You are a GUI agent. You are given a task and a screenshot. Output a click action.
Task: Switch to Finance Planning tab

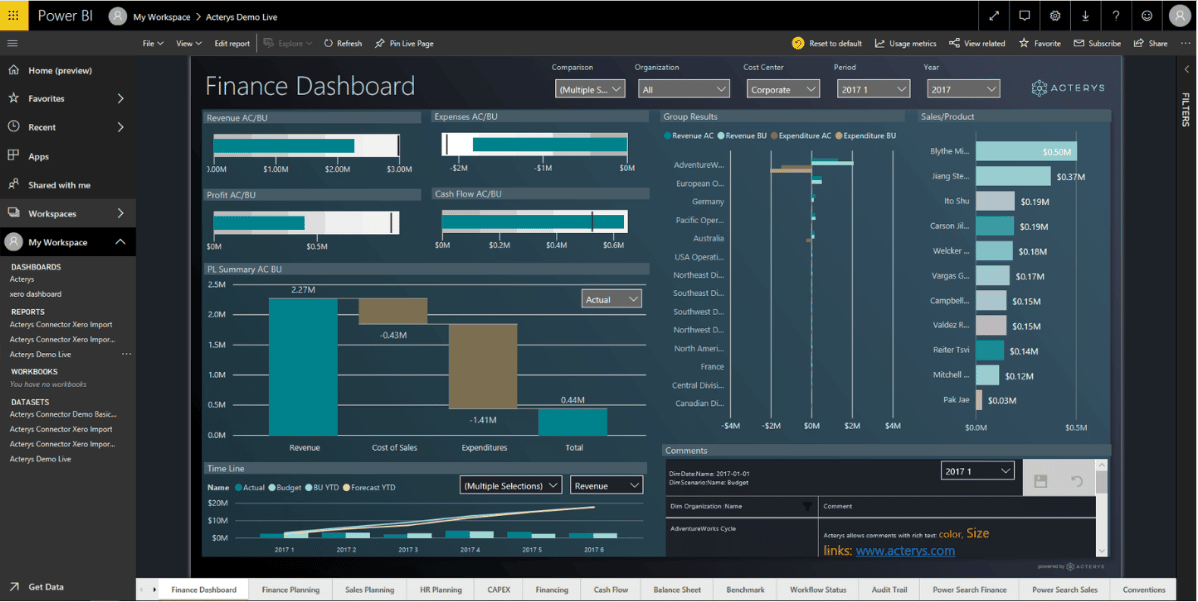(290, 590)
